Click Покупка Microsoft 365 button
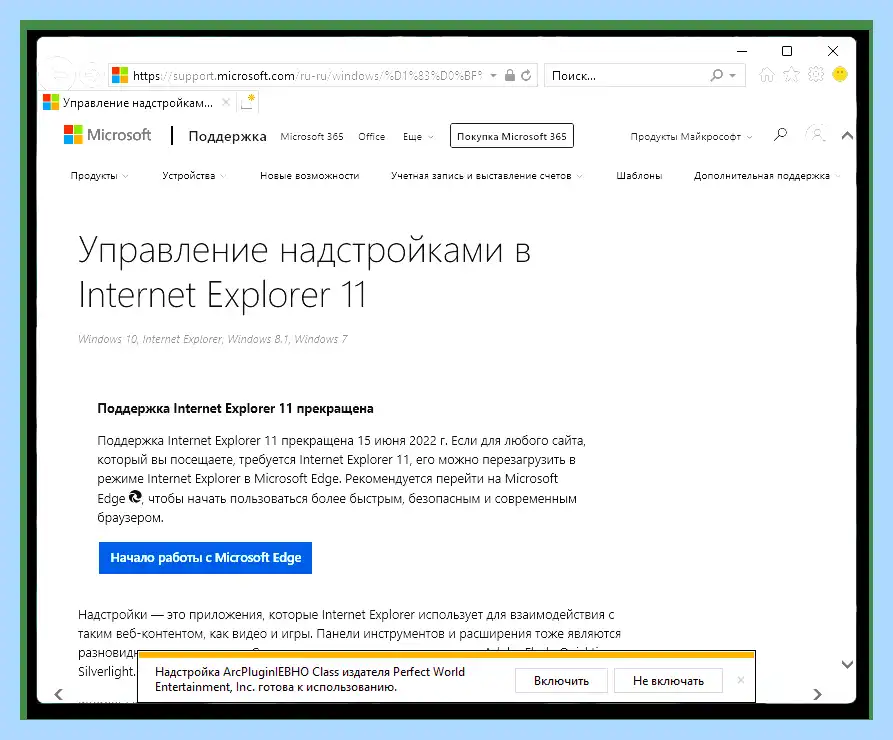The image size is (893, 740). 511,136
